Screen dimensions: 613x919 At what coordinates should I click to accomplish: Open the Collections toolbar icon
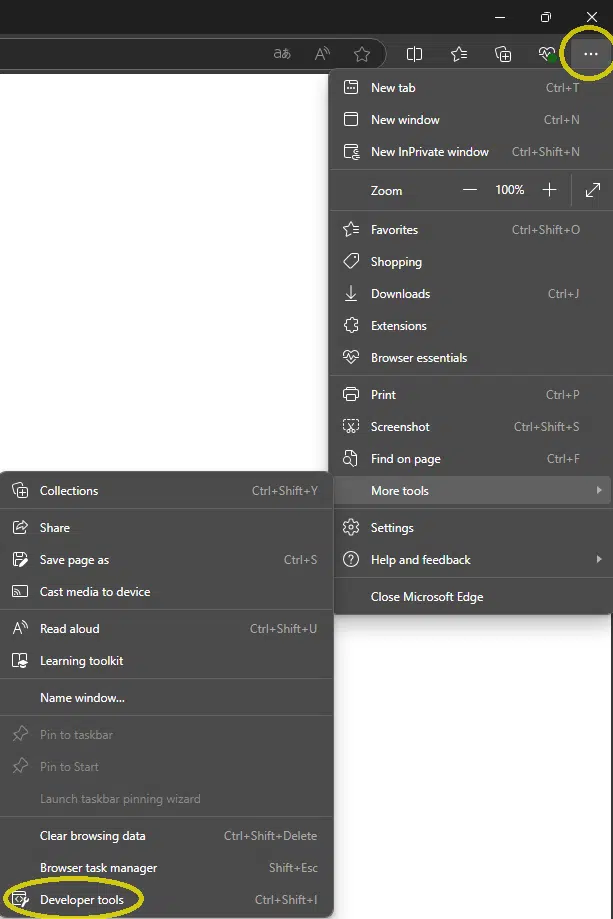pyautogui.click(x=503, y=54)
